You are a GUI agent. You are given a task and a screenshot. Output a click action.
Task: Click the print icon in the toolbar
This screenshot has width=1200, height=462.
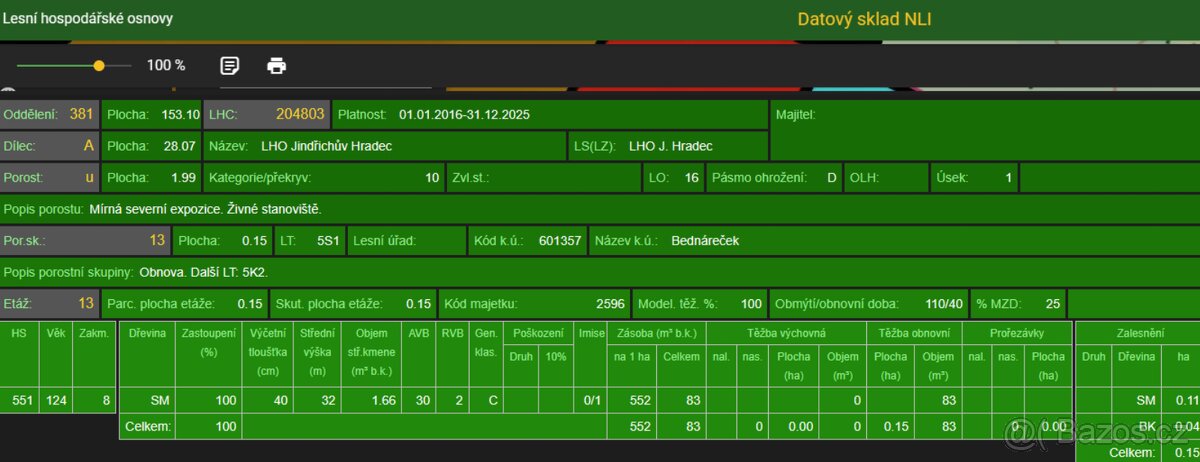click(x=277, y=66)
